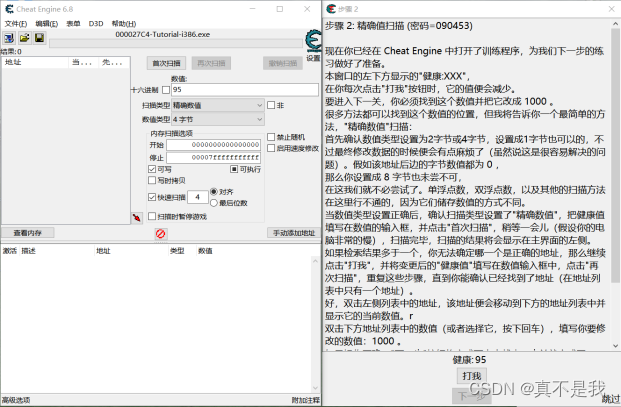Image resolution: width=621 pixels, height=407 pixels.
Task: Enable 扫描时暂停游戏 checkbox
Action: click(x=152, y=216)
